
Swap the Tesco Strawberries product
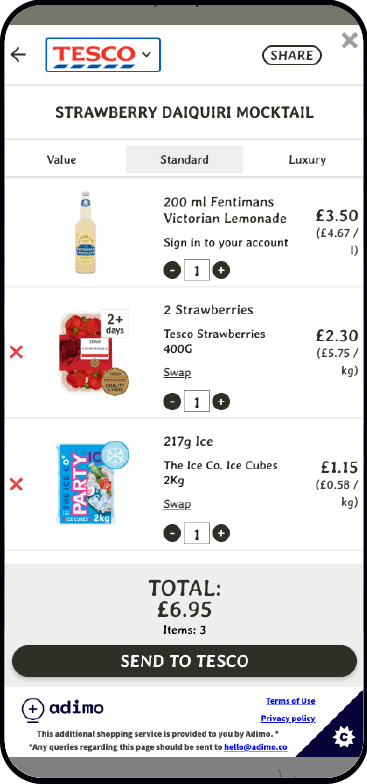click(177, 372)
